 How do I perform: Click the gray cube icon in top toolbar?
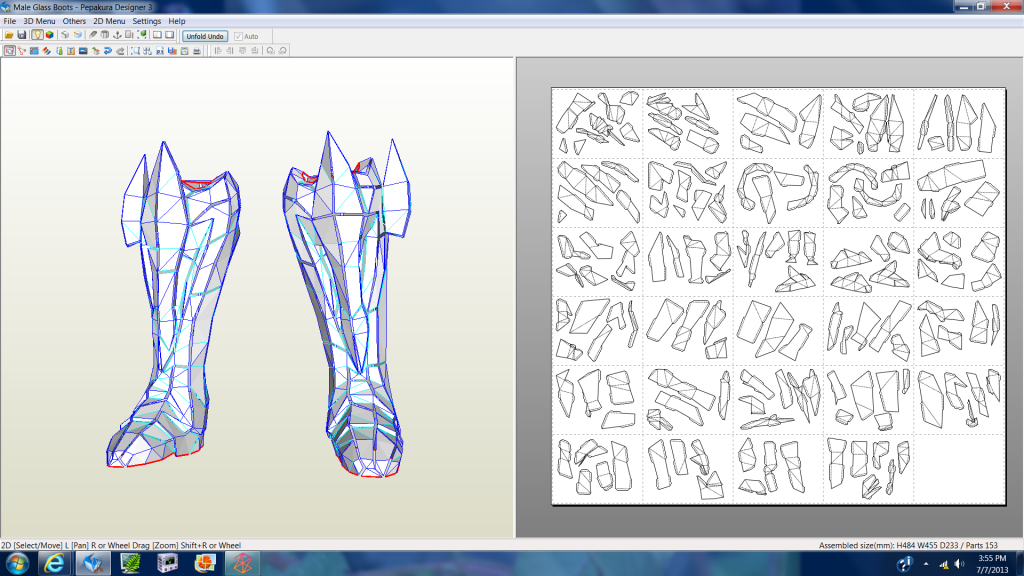tap(65, 35)
